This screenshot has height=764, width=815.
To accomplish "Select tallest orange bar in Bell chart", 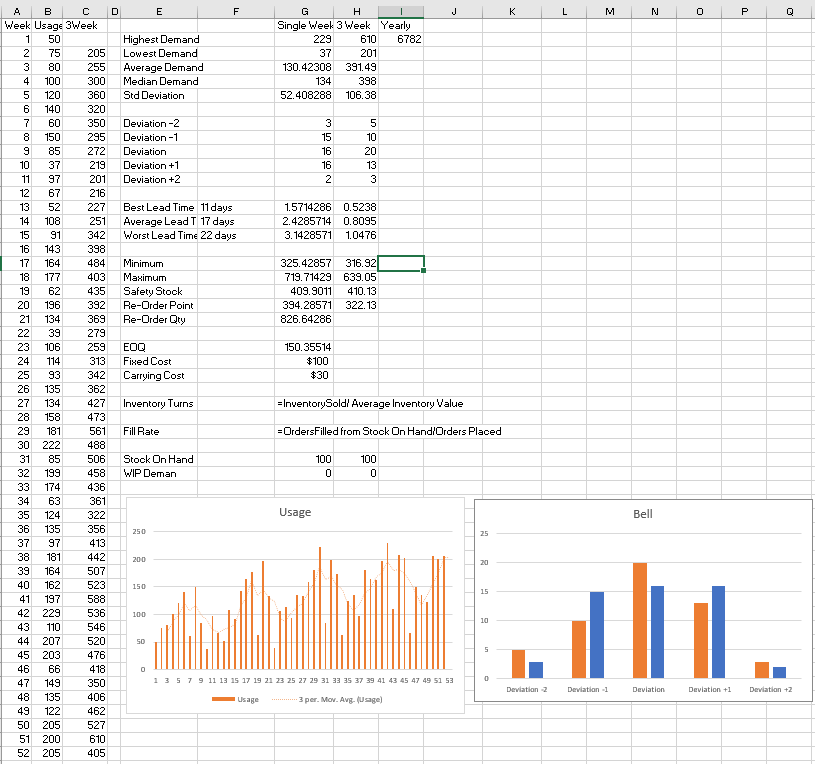I will point(640,621).
